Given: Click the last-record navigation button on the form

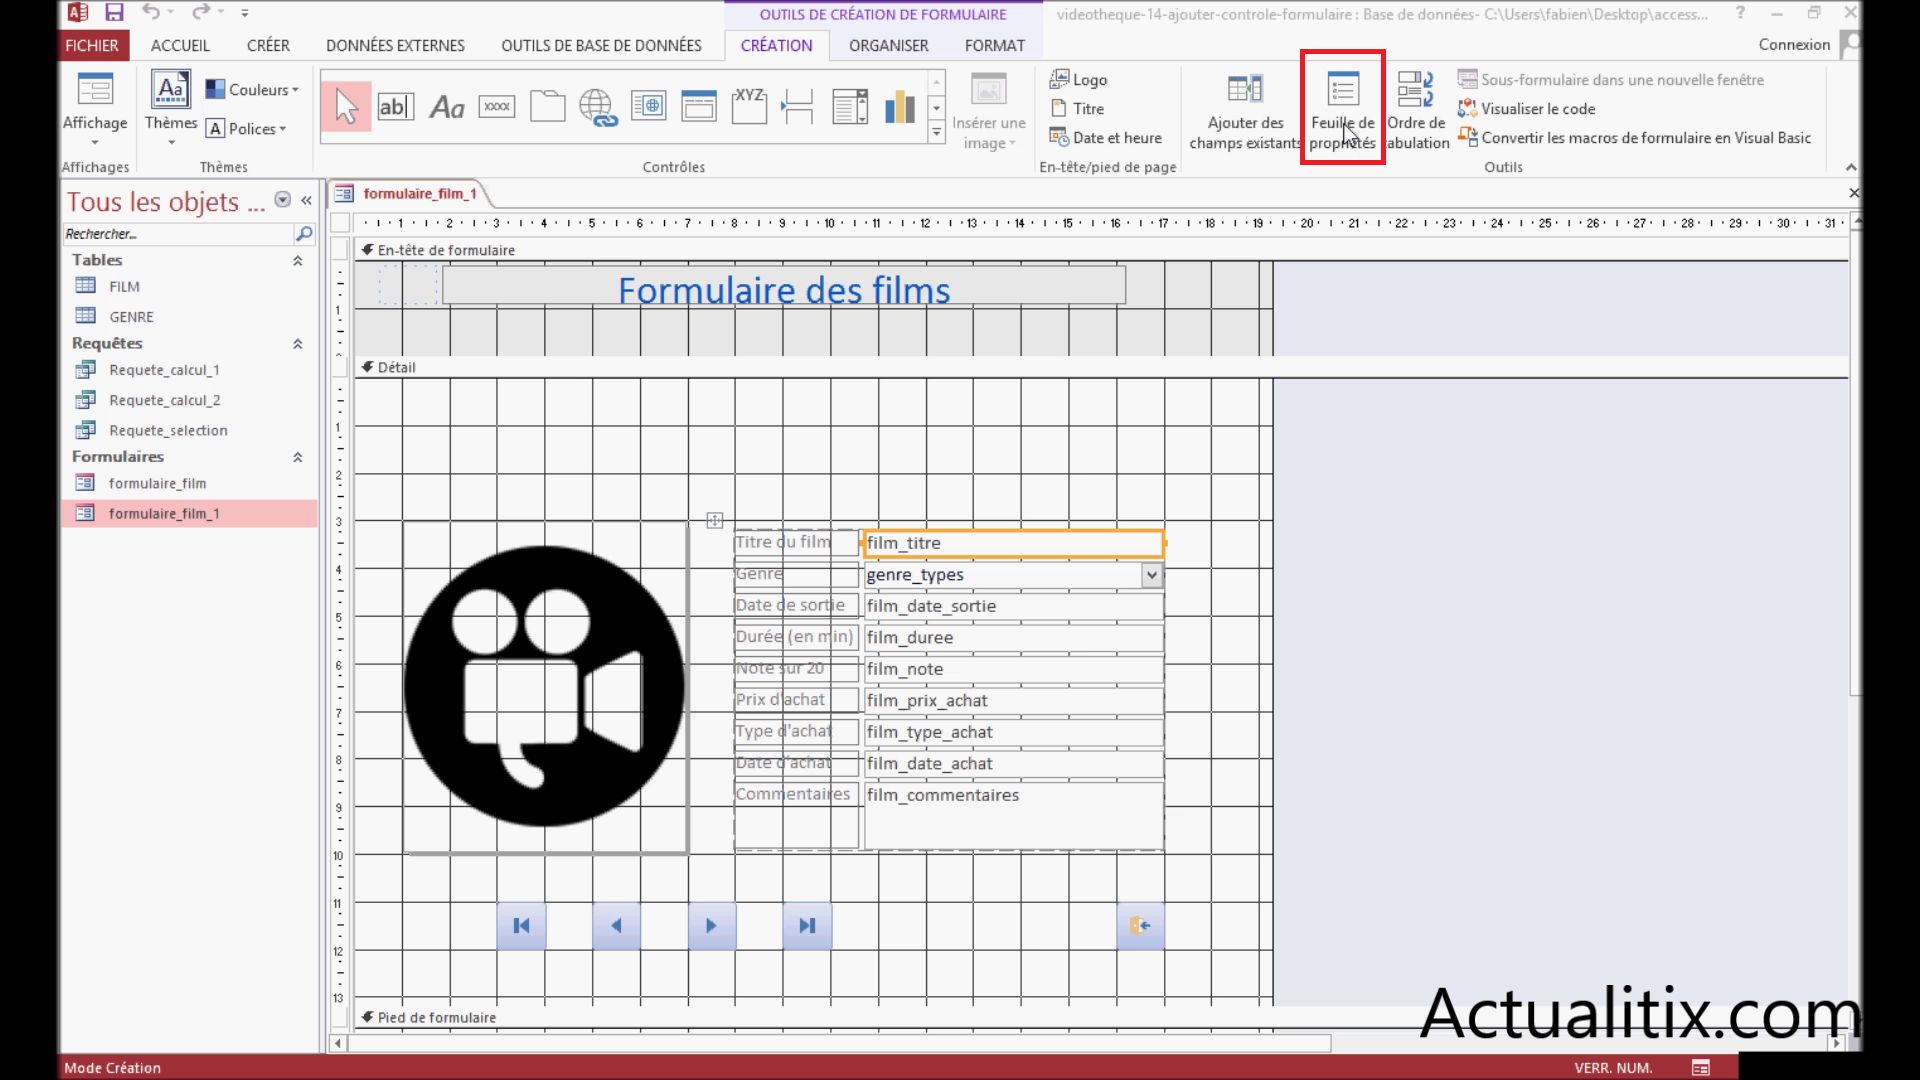Looking at the screenshot, I should 807,926.
